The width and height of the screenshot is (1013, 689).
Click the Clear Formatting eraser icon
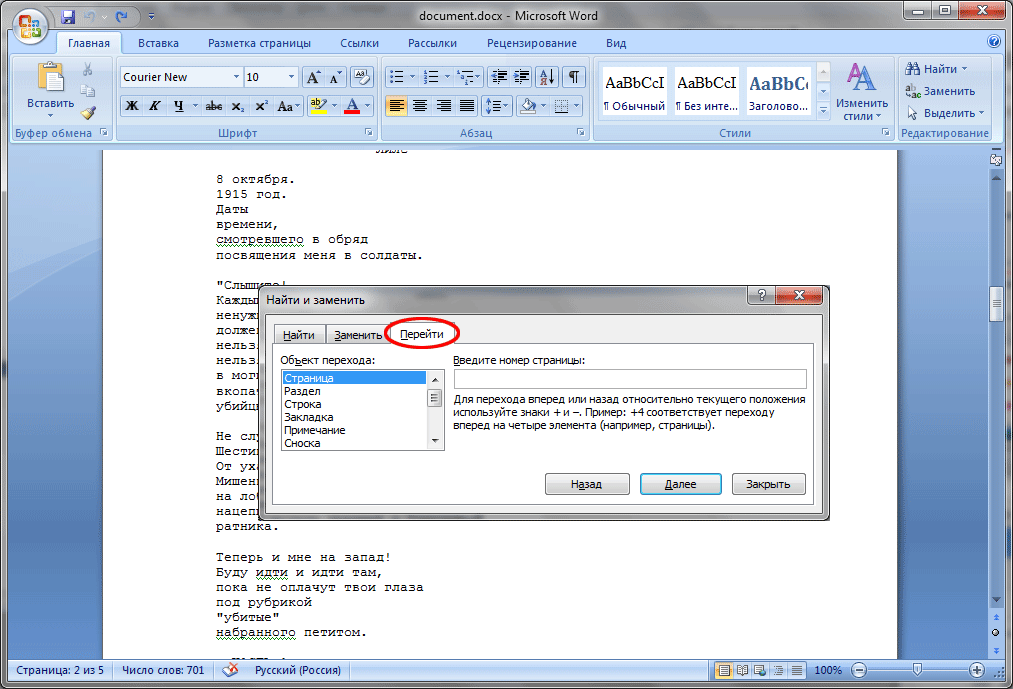point(361,77)
